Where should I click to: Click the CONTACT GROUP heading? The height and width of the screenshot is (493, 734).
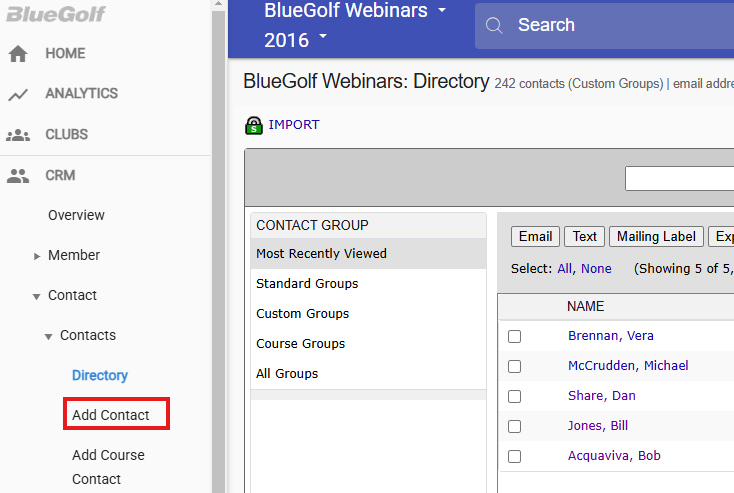tap(312, 226)
